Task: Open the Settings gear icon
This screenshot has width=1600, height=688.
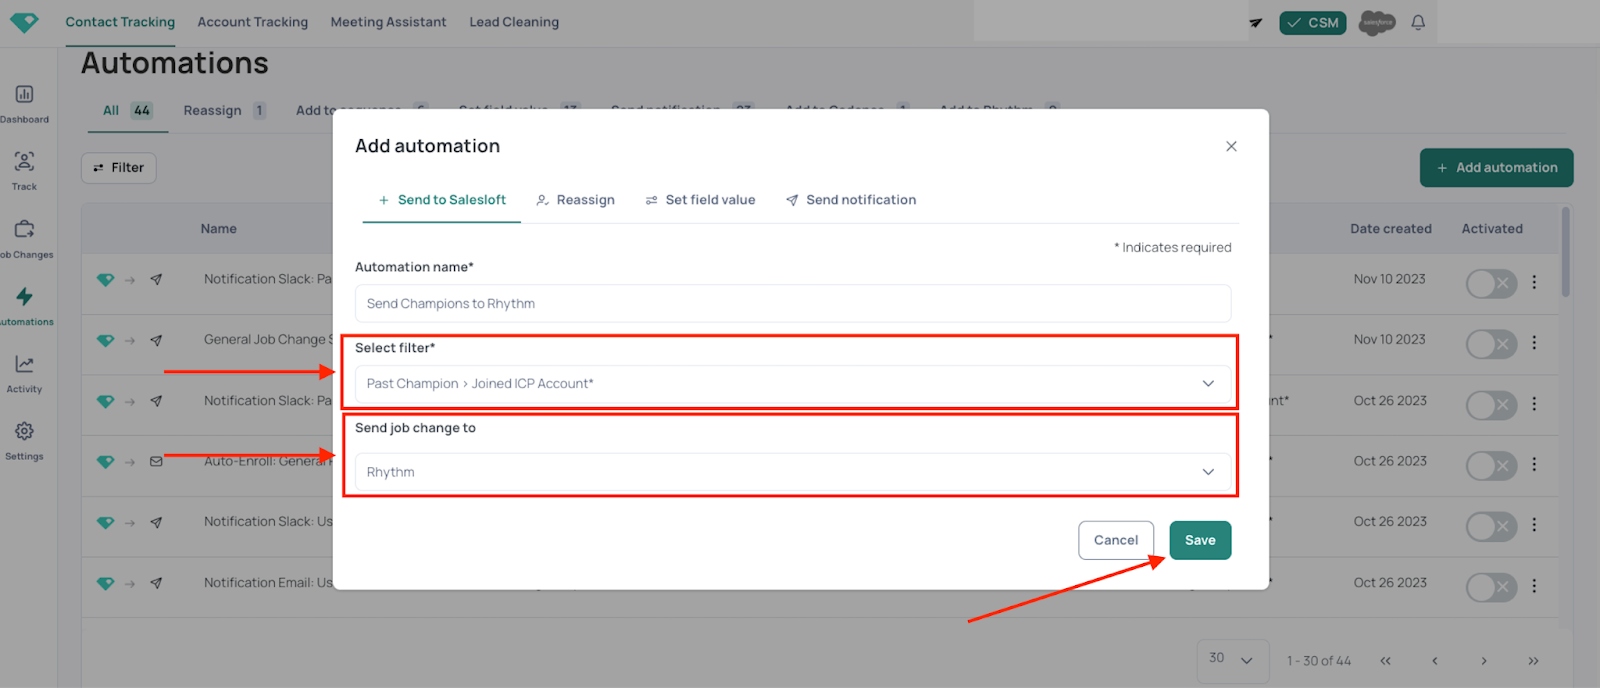Action: pyautogui.click(x=24, y=431)
